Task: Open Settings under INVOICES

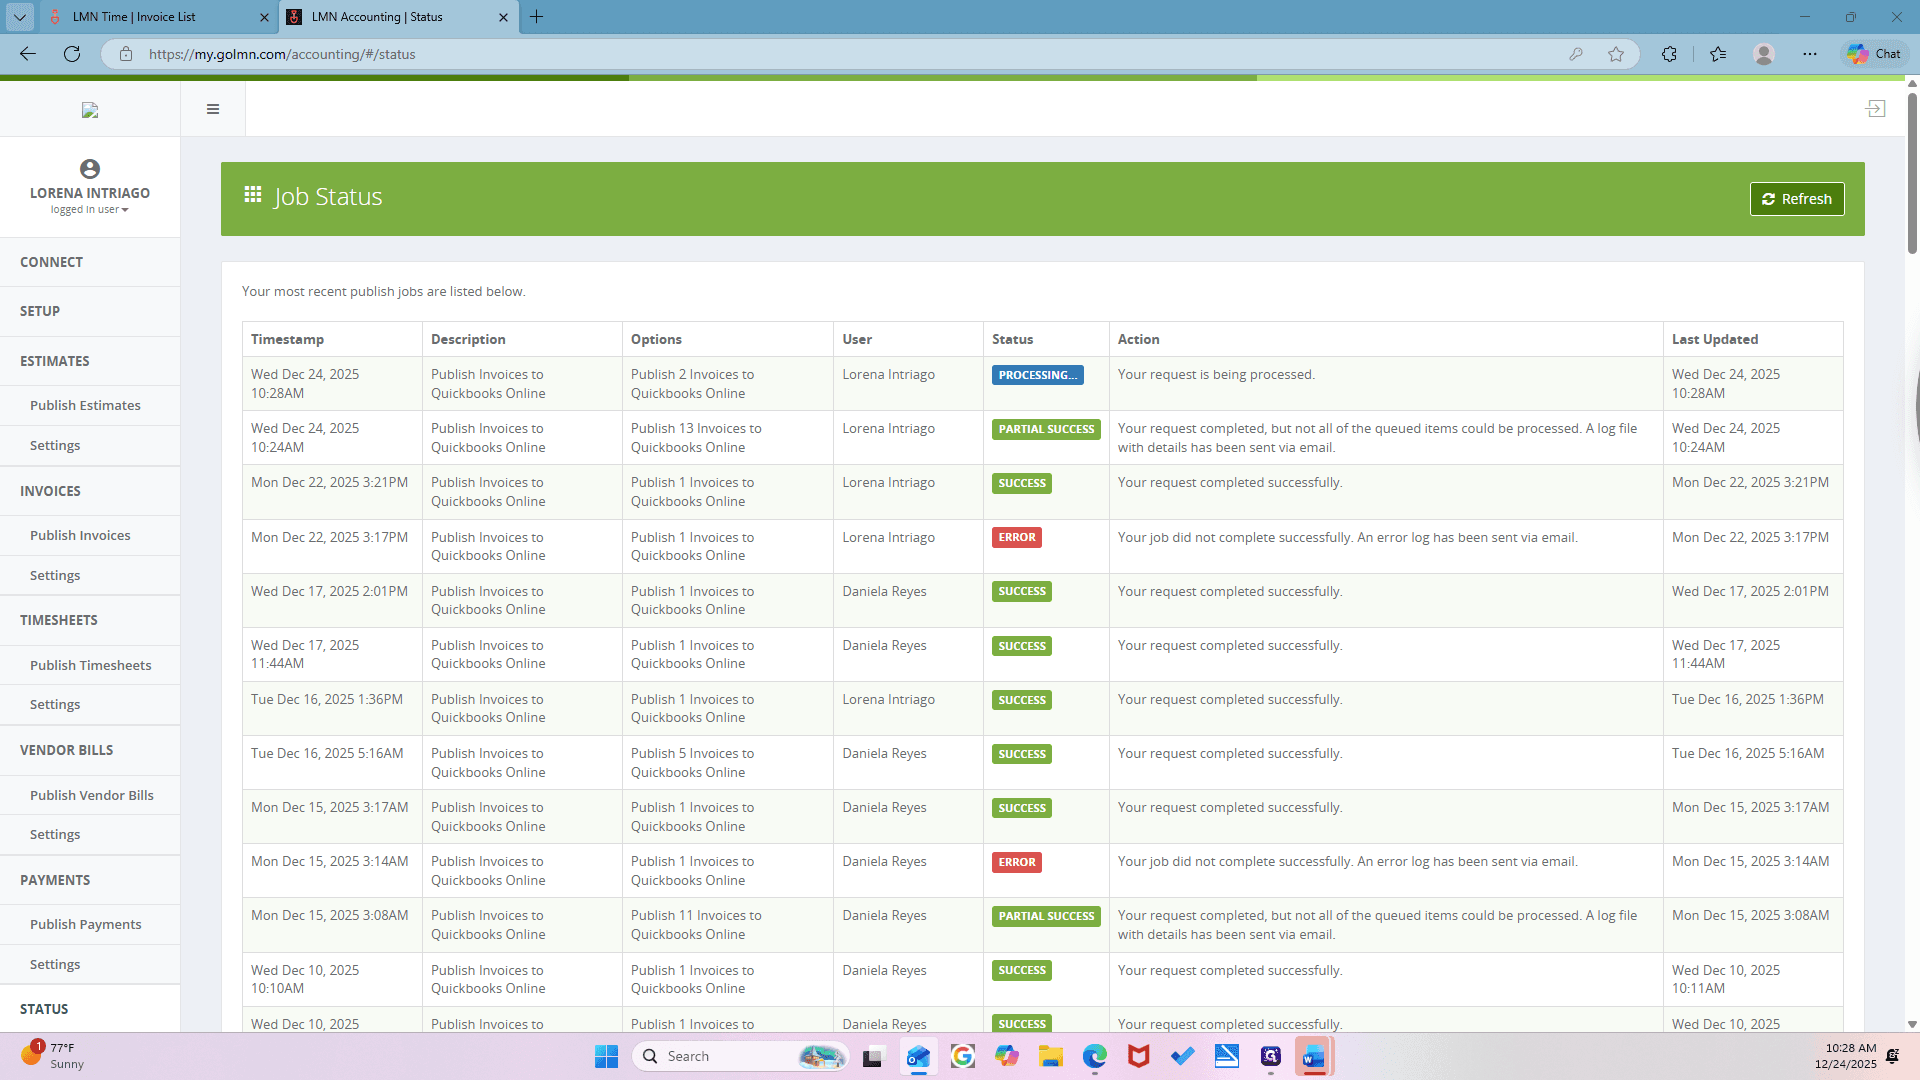Action: [x=55, y=575]
